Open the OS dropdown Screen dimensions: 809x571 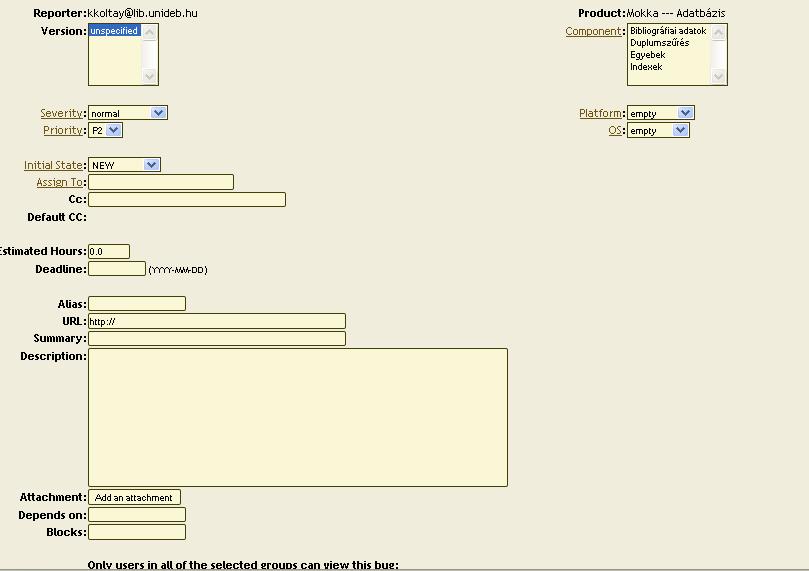(x=658, y=131)
